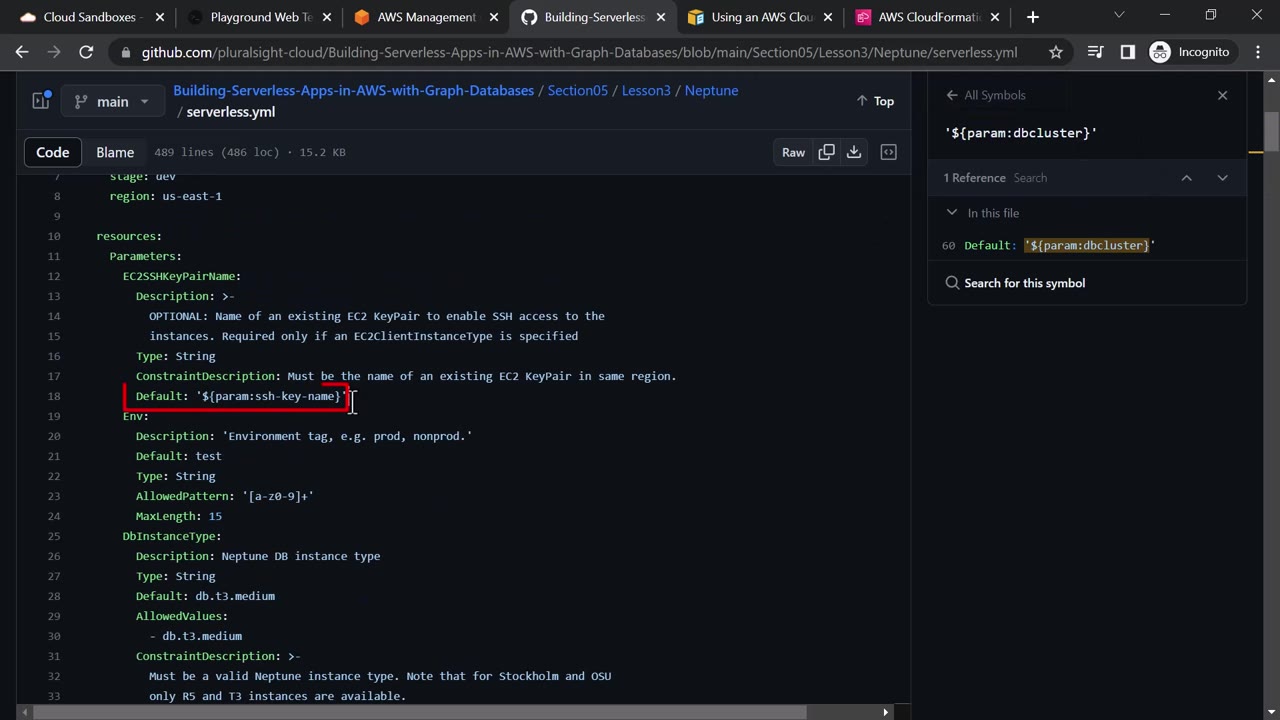Click the github.com address bar URL
This screenshot has width=1280, height=720.
tap(579, 52)
